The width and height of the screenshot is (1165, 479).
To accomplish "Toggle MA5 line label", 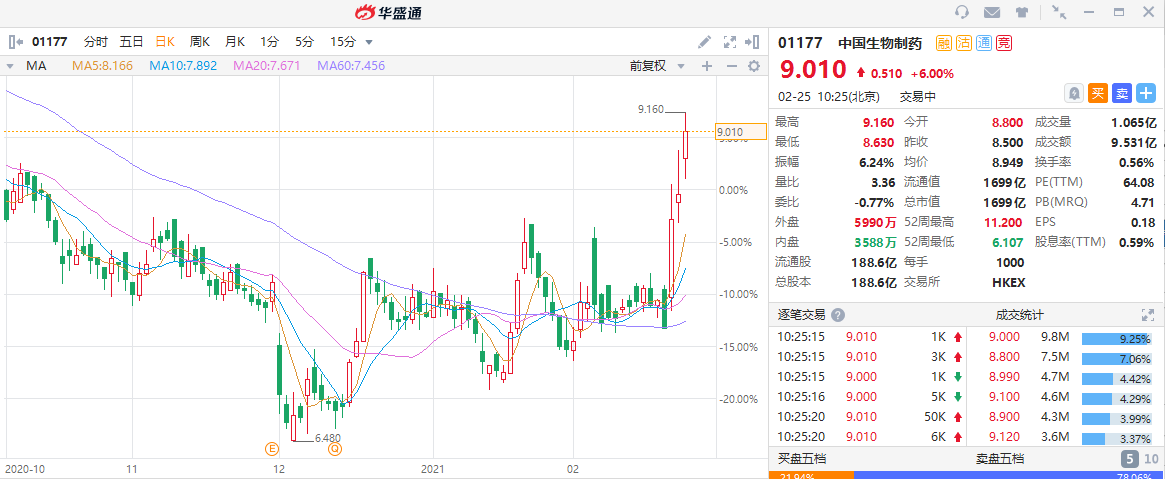I will click(102, 65).
